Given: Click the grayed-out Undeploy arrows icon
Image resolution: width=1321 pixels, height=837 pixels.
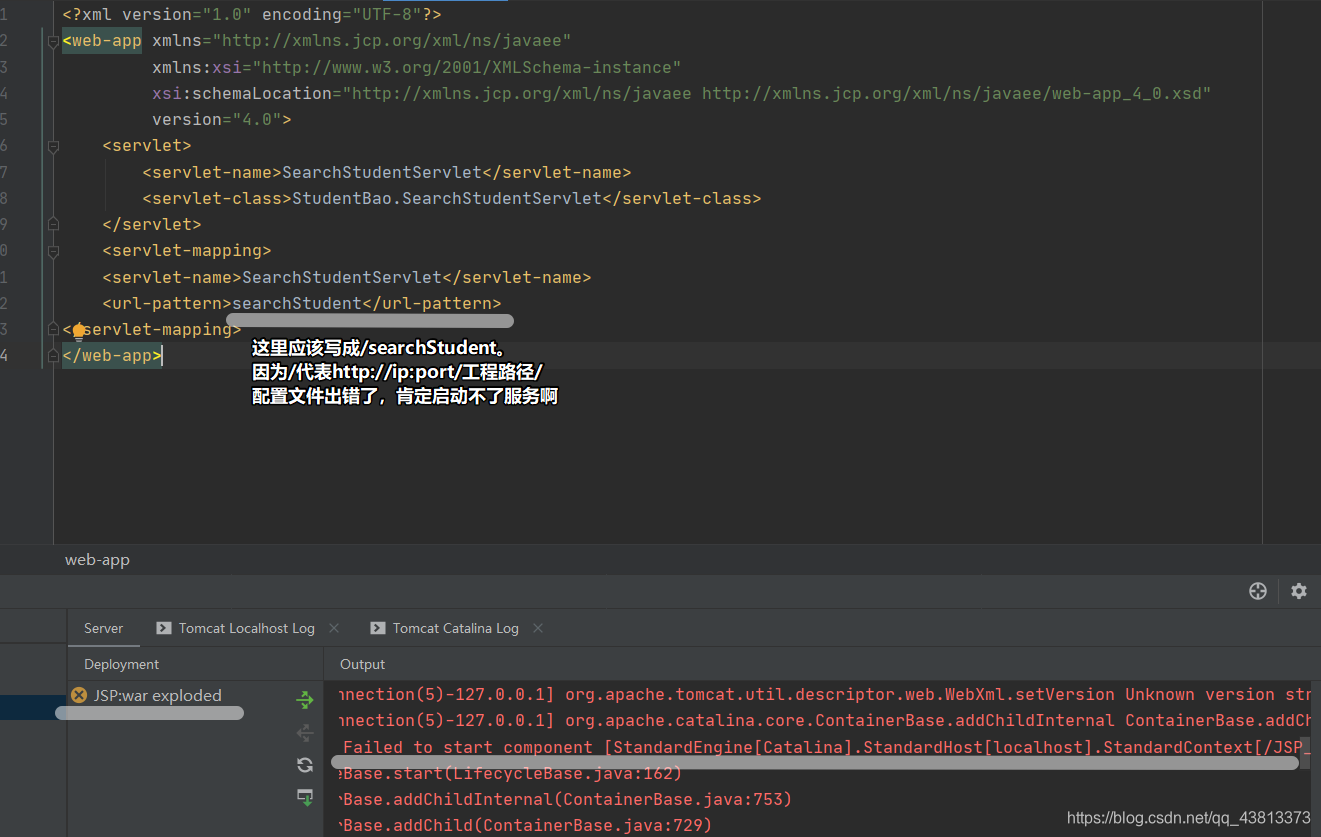Looking at the screenshot, I should coord(305,733).
